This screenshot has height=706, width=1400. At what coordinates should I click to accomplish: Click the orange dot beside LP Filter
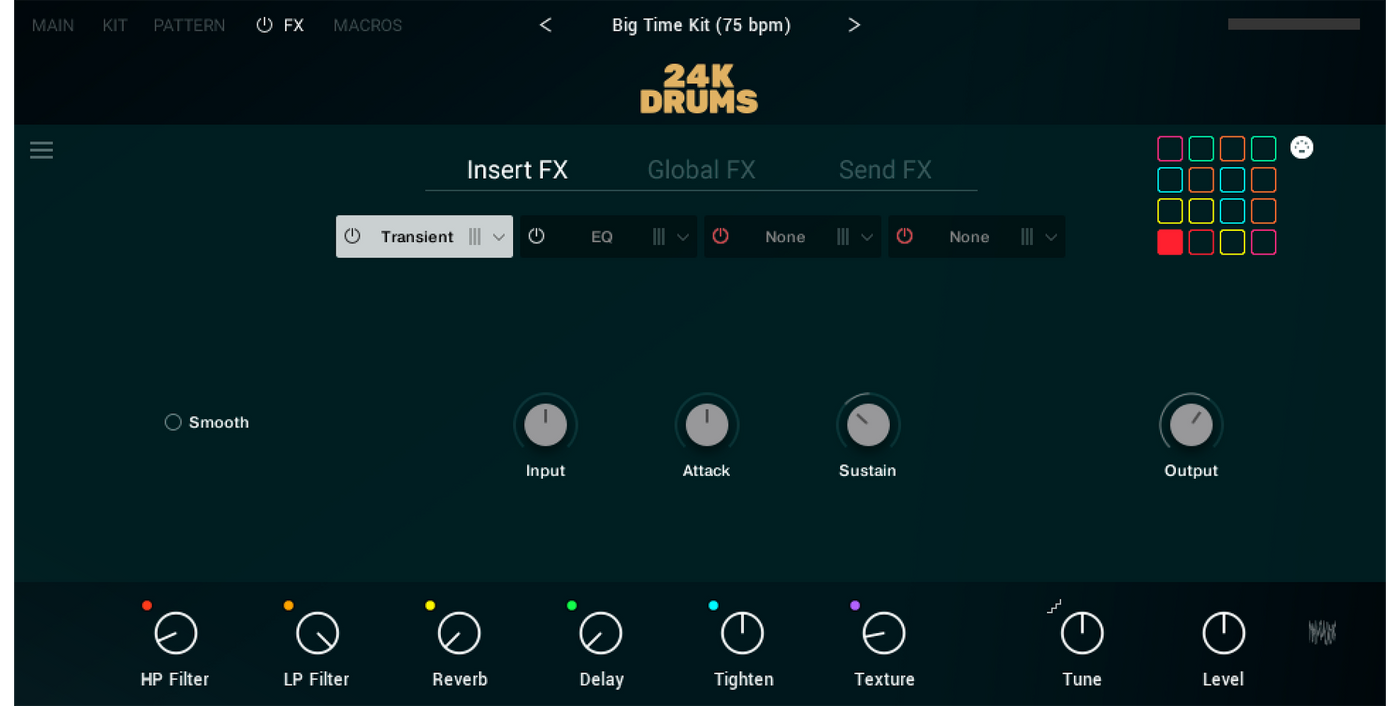coord(289,606)
